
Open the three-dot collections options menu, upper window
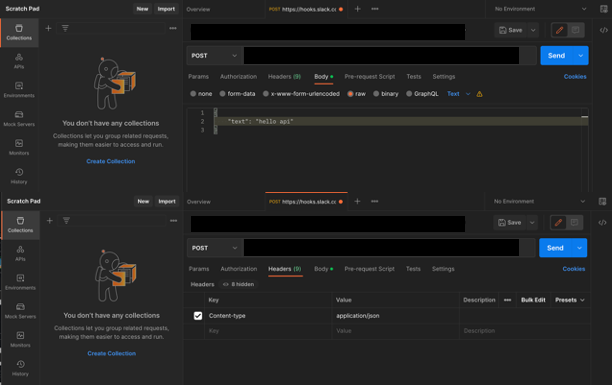point(173,28)
